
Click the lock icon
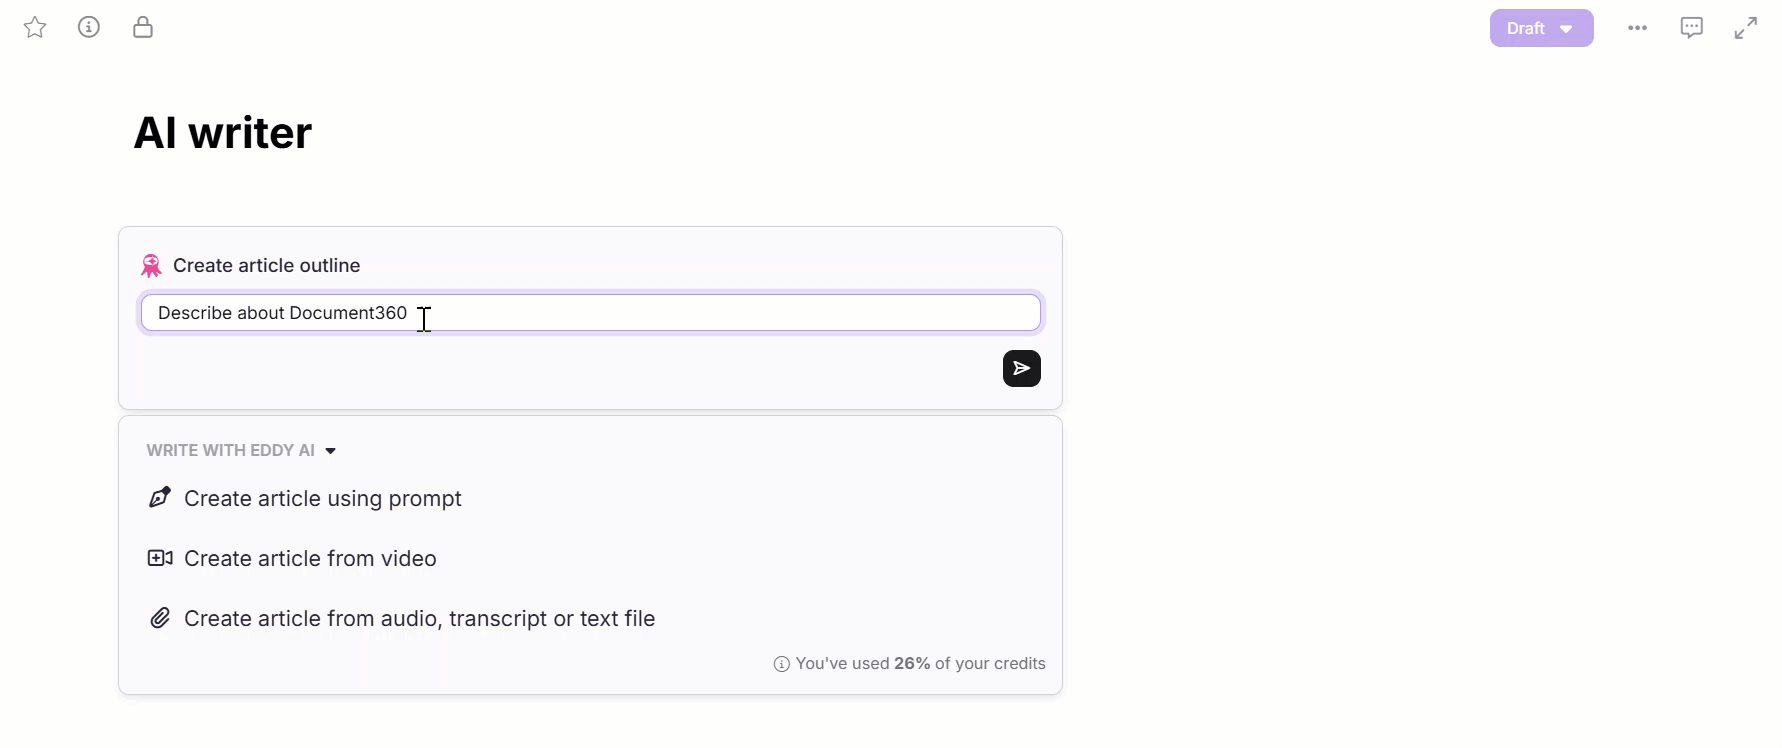143,27
